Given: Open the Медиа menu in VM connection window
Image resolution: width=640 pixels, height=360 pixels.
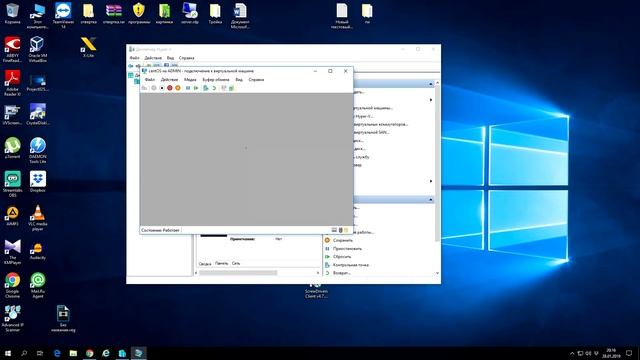Looking at the screenshot, I should pyautogui.click(x=190, y=80).
